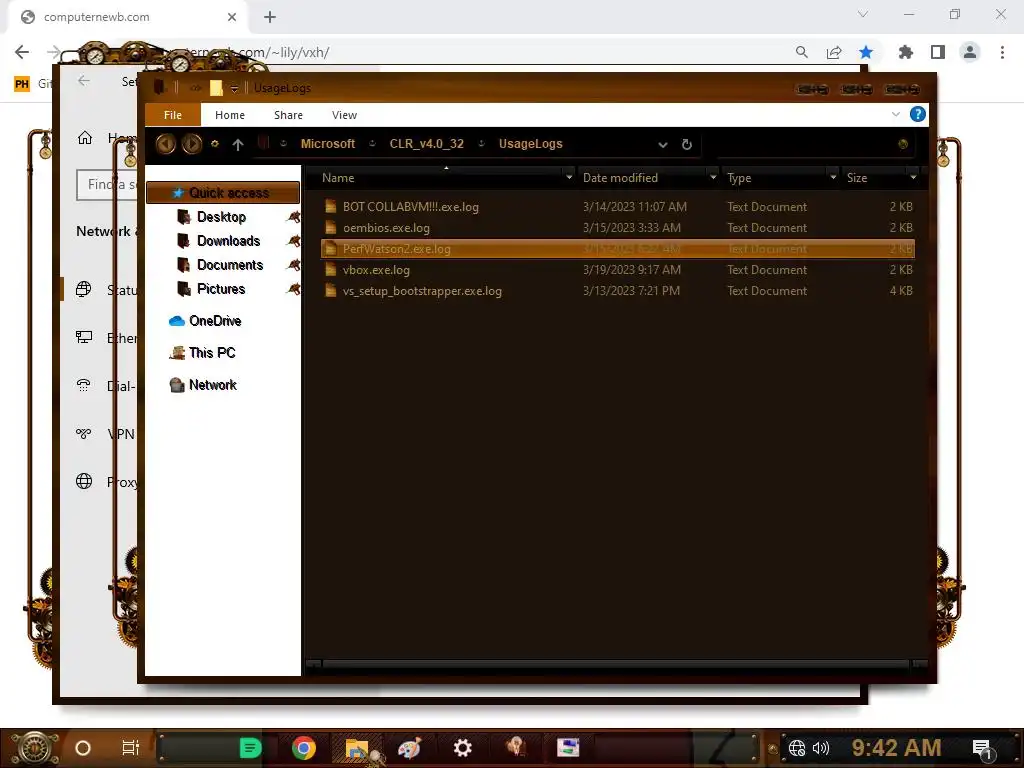
Task: Open Settings gear on taskbar
Action: click(463, 748)
